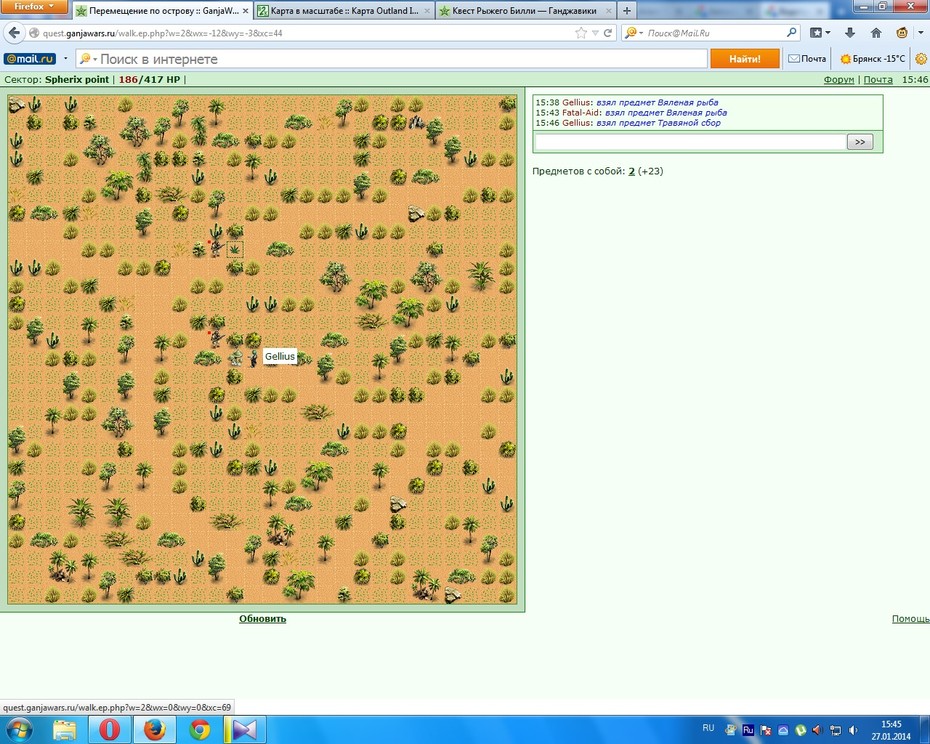Open the bookmarks menu icon

coord(816,33)
